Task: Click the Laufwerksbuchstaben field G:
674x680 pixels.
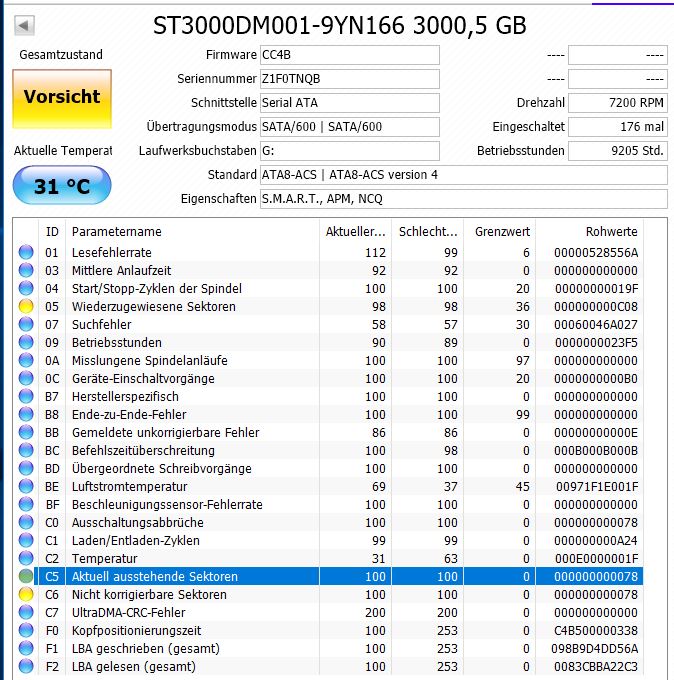Action: [350, 151]
